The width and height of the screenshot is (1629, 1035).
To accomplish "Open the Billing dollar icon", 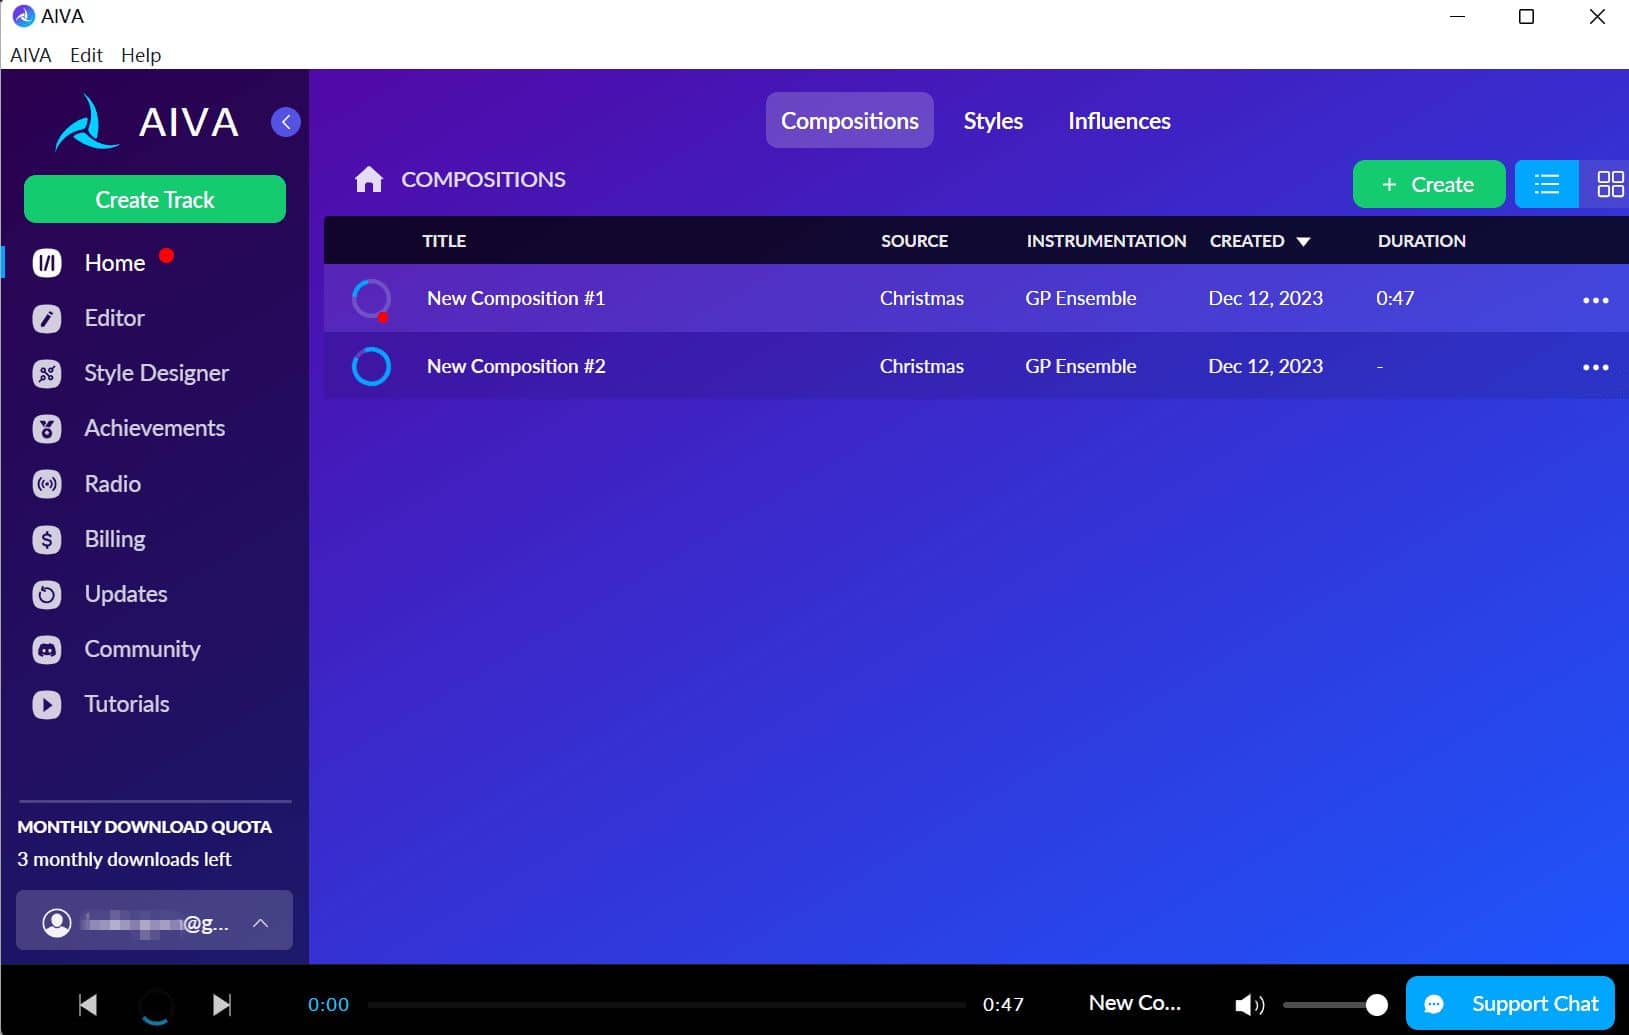I will click(47, 540).
